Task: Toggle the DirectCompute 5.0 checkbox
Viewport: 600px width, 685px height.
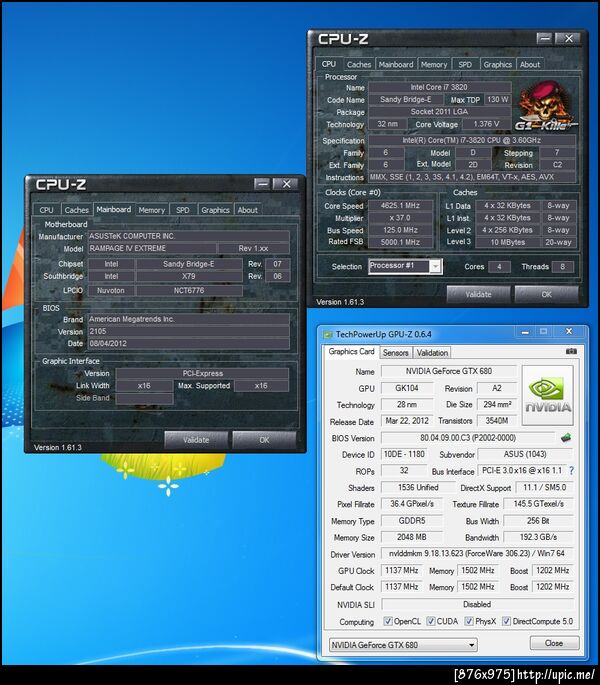Action: click(x=506, y=621)
